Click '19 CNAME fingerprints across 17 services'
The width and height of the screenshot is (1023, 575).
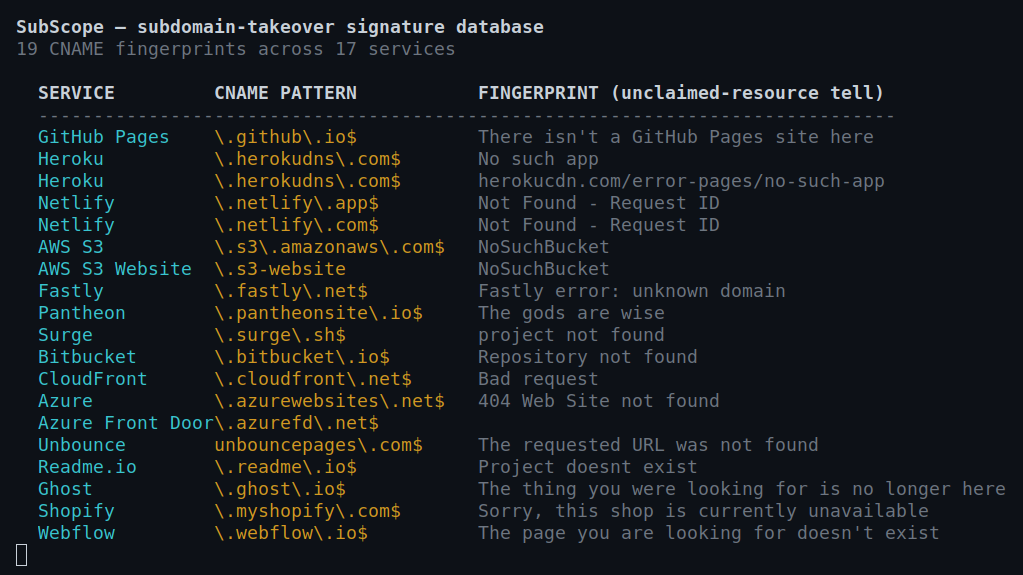[236, 50]
